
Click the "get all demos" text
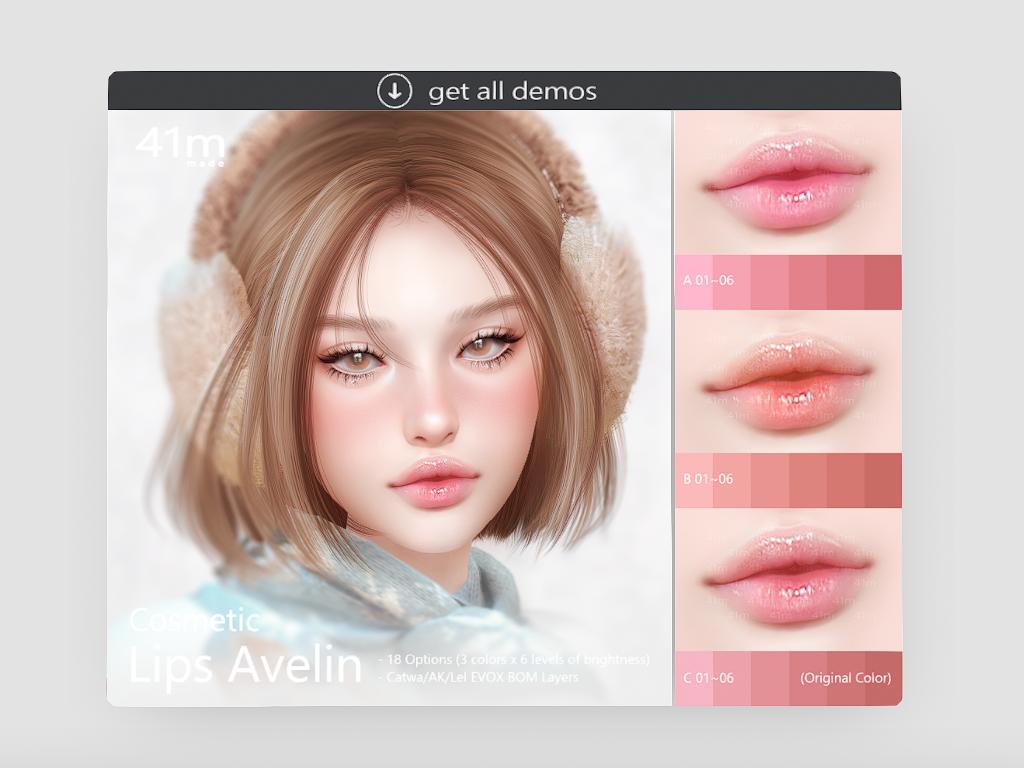pos(512,91)
